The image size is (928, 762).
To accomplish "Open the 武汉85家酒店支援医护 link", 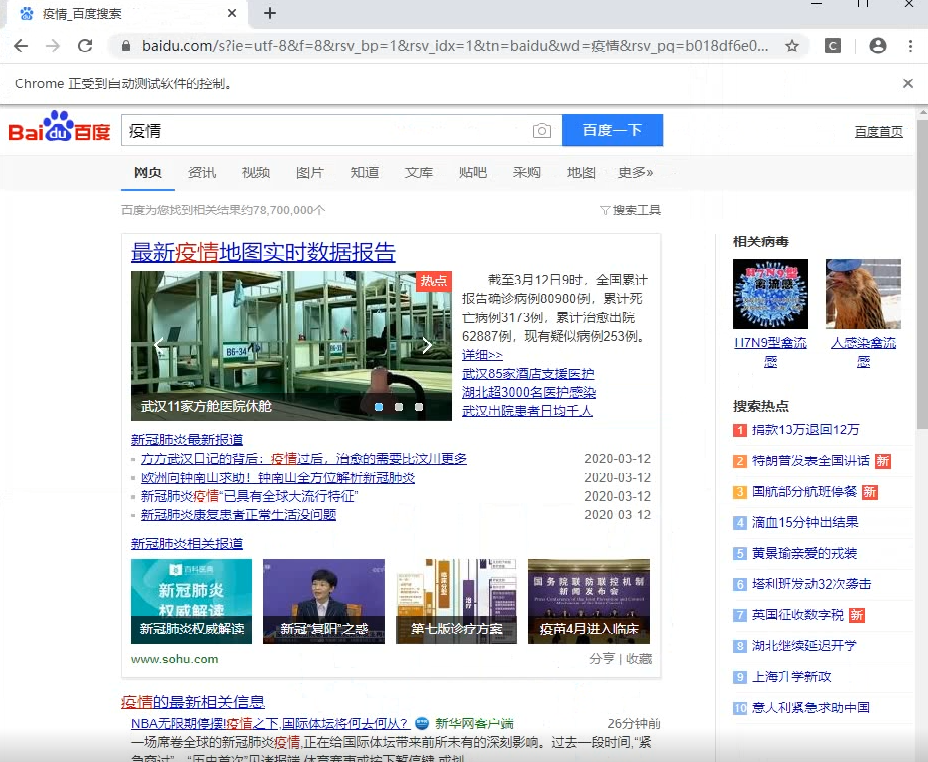I will click(528, 374).
